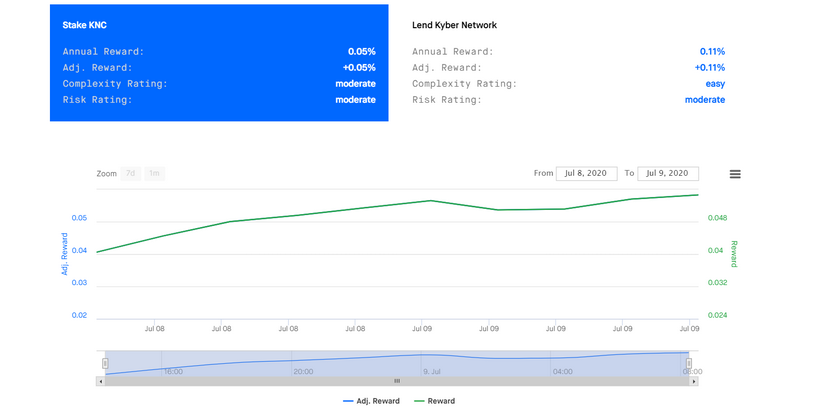Click the From date field
The width and height of the screenshot is (820, 409).
click(587, 173)
